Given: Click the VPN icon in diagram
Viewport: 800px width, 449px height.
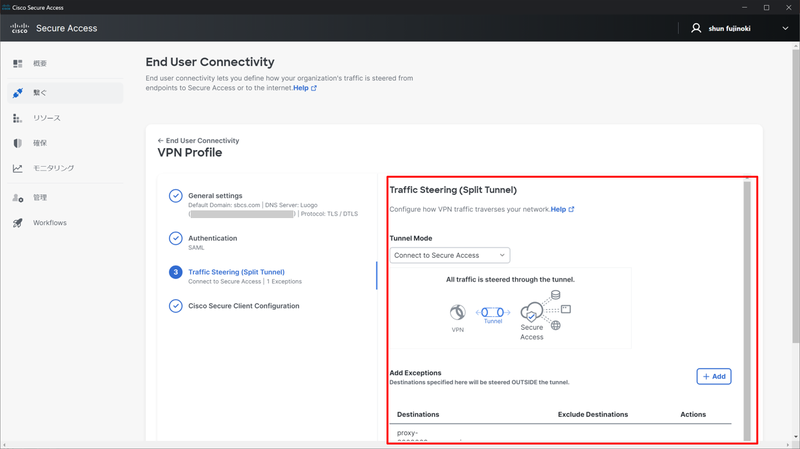Looking at the screenshot, I should 458,312.
